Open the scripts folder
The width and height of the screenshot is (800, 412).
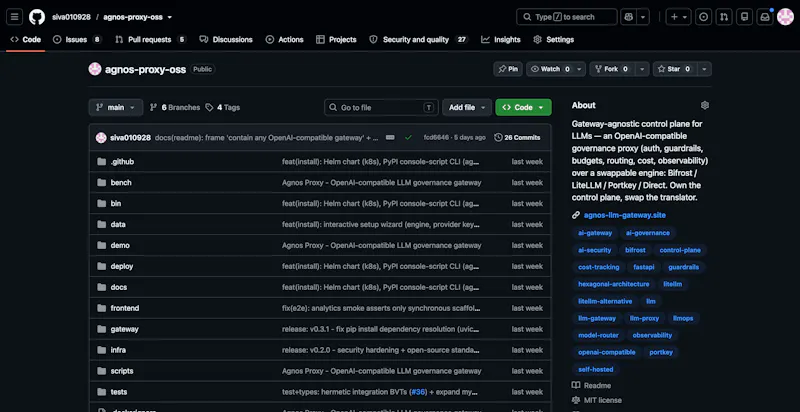click(122, 371)
